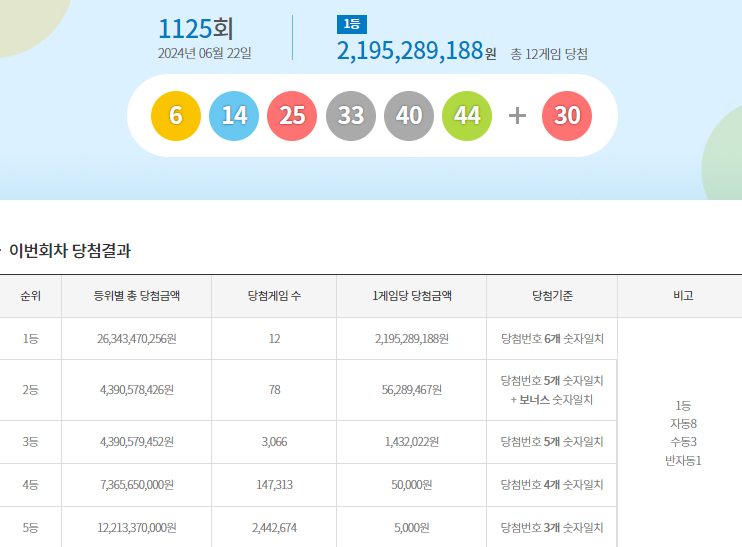Image resolution: width=742 pixels, height=547 pixels.
Task: Click the blue 1등 badge
Action: coord(352,24)
